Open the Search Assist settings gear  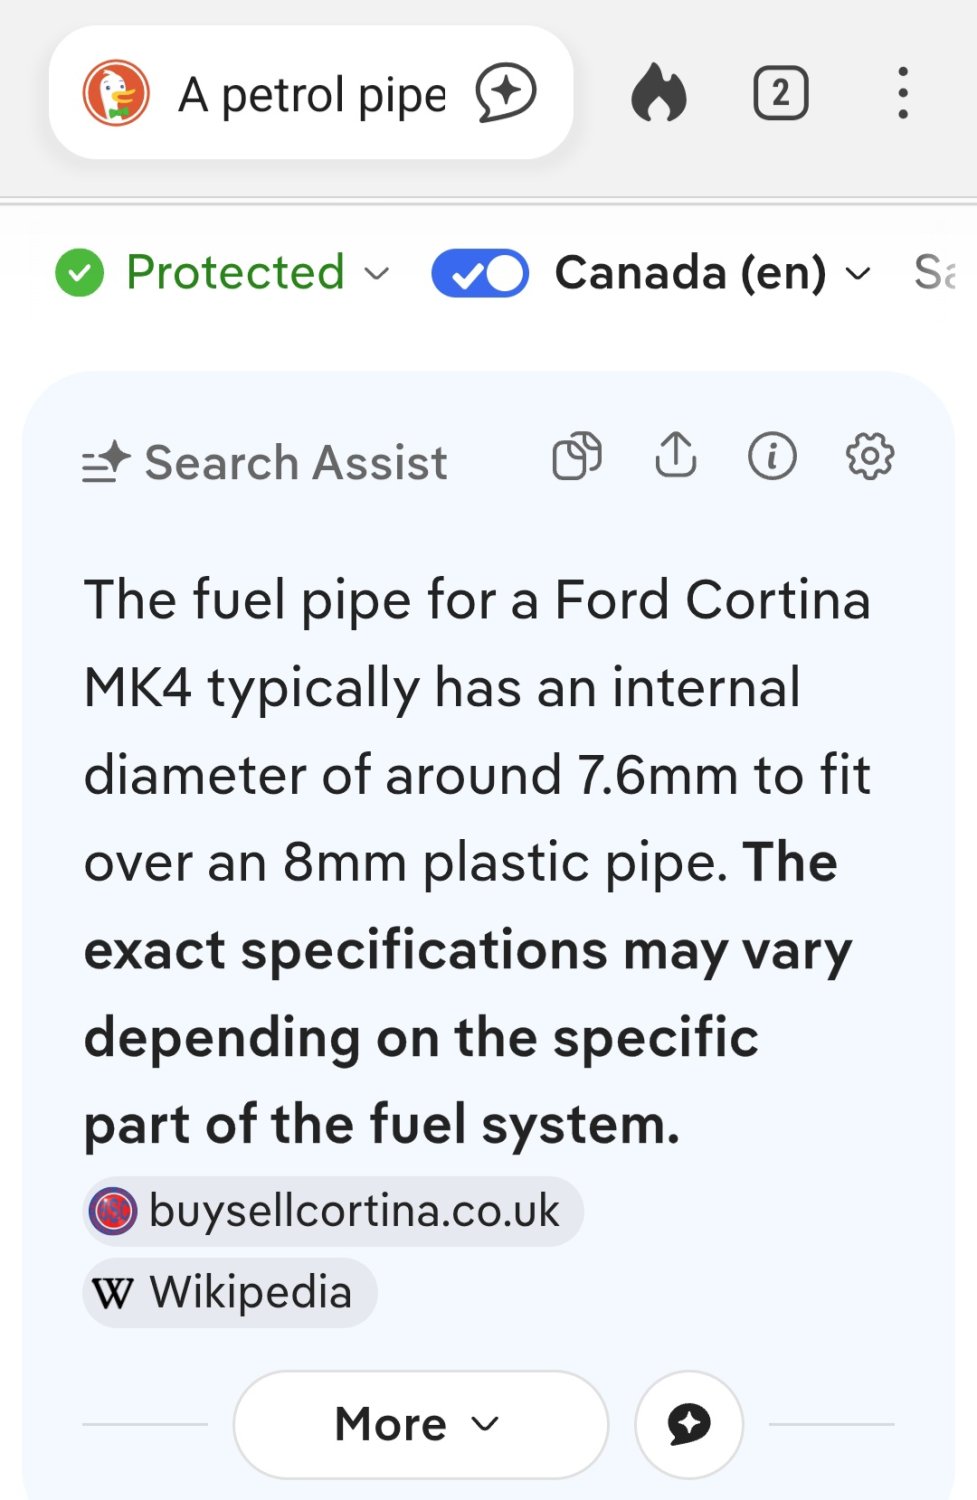(x=868, y=457)
